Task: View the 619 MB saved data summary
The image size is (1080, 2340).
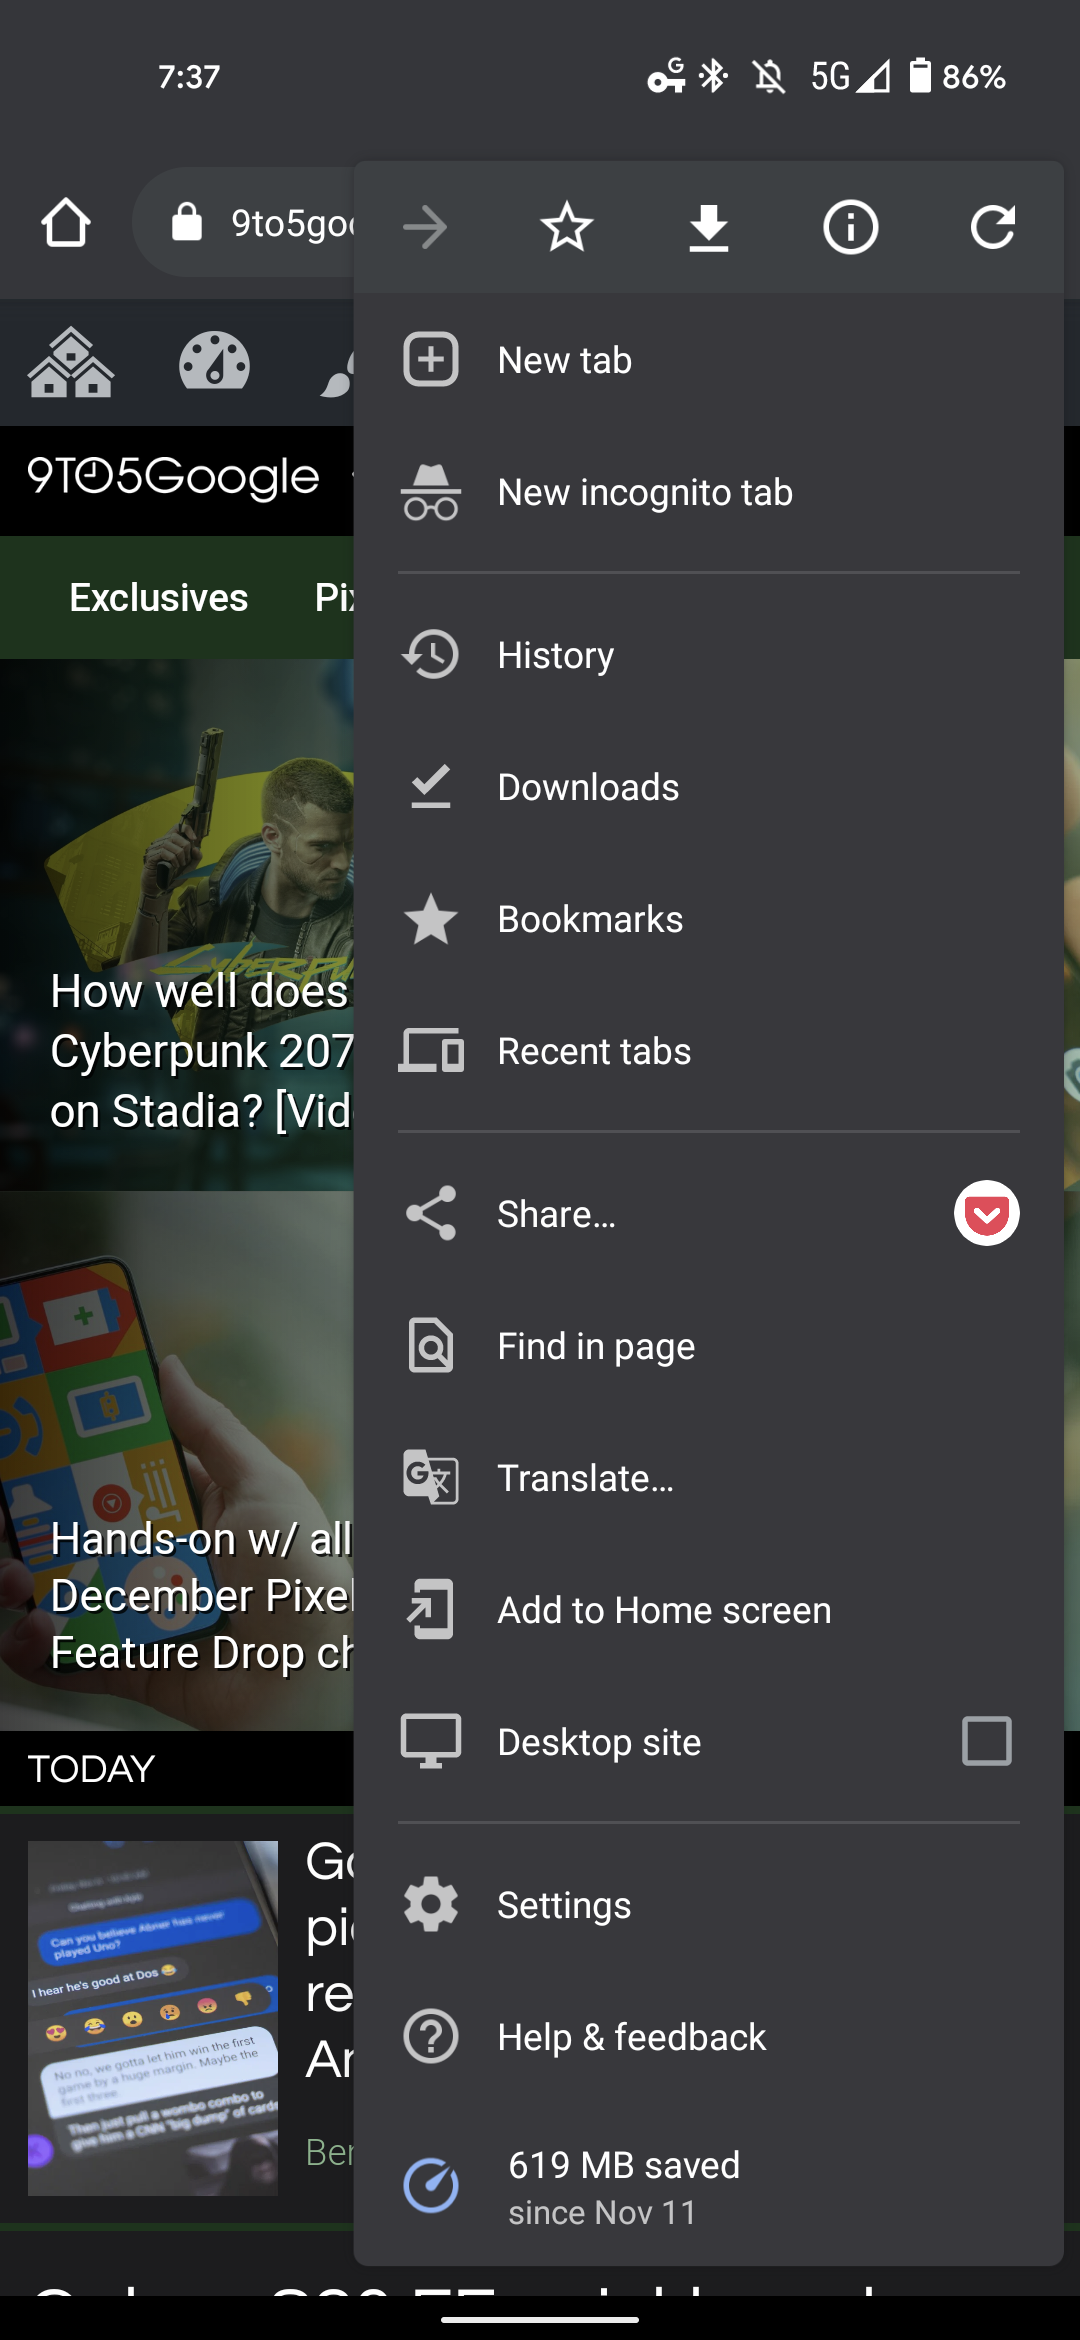Action: click(624, 2187)
